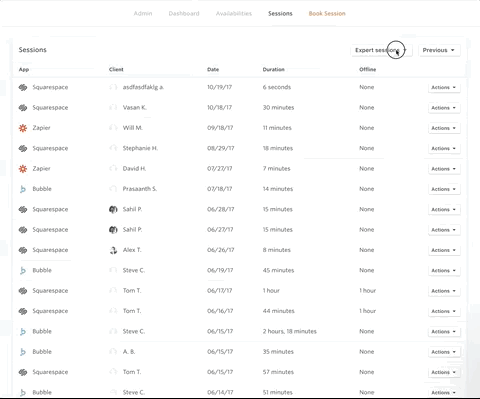480x399 pixels.
Task: Open the Actions dropdown for Vasan K.
Action: (x=444, y=108)
